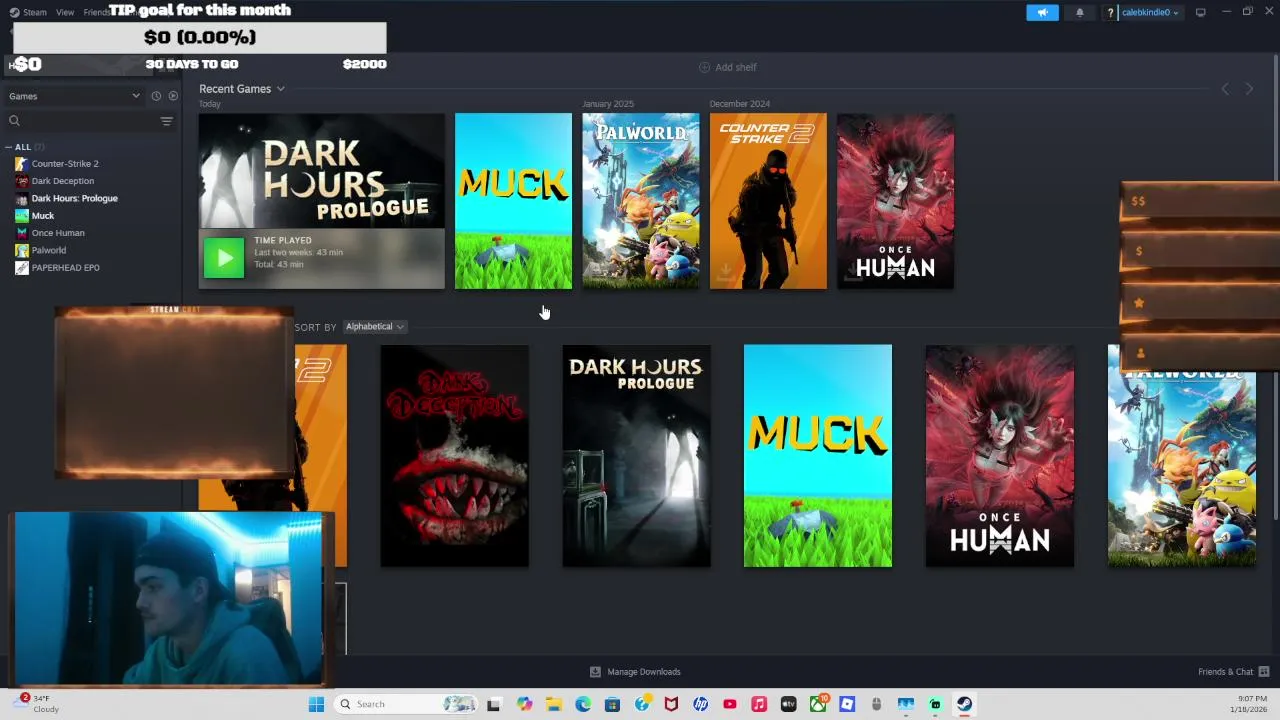Screen dimensions: 1280x720
Task: Open Microsoft Edge from taskbar
Action: (x=583, y=704)
